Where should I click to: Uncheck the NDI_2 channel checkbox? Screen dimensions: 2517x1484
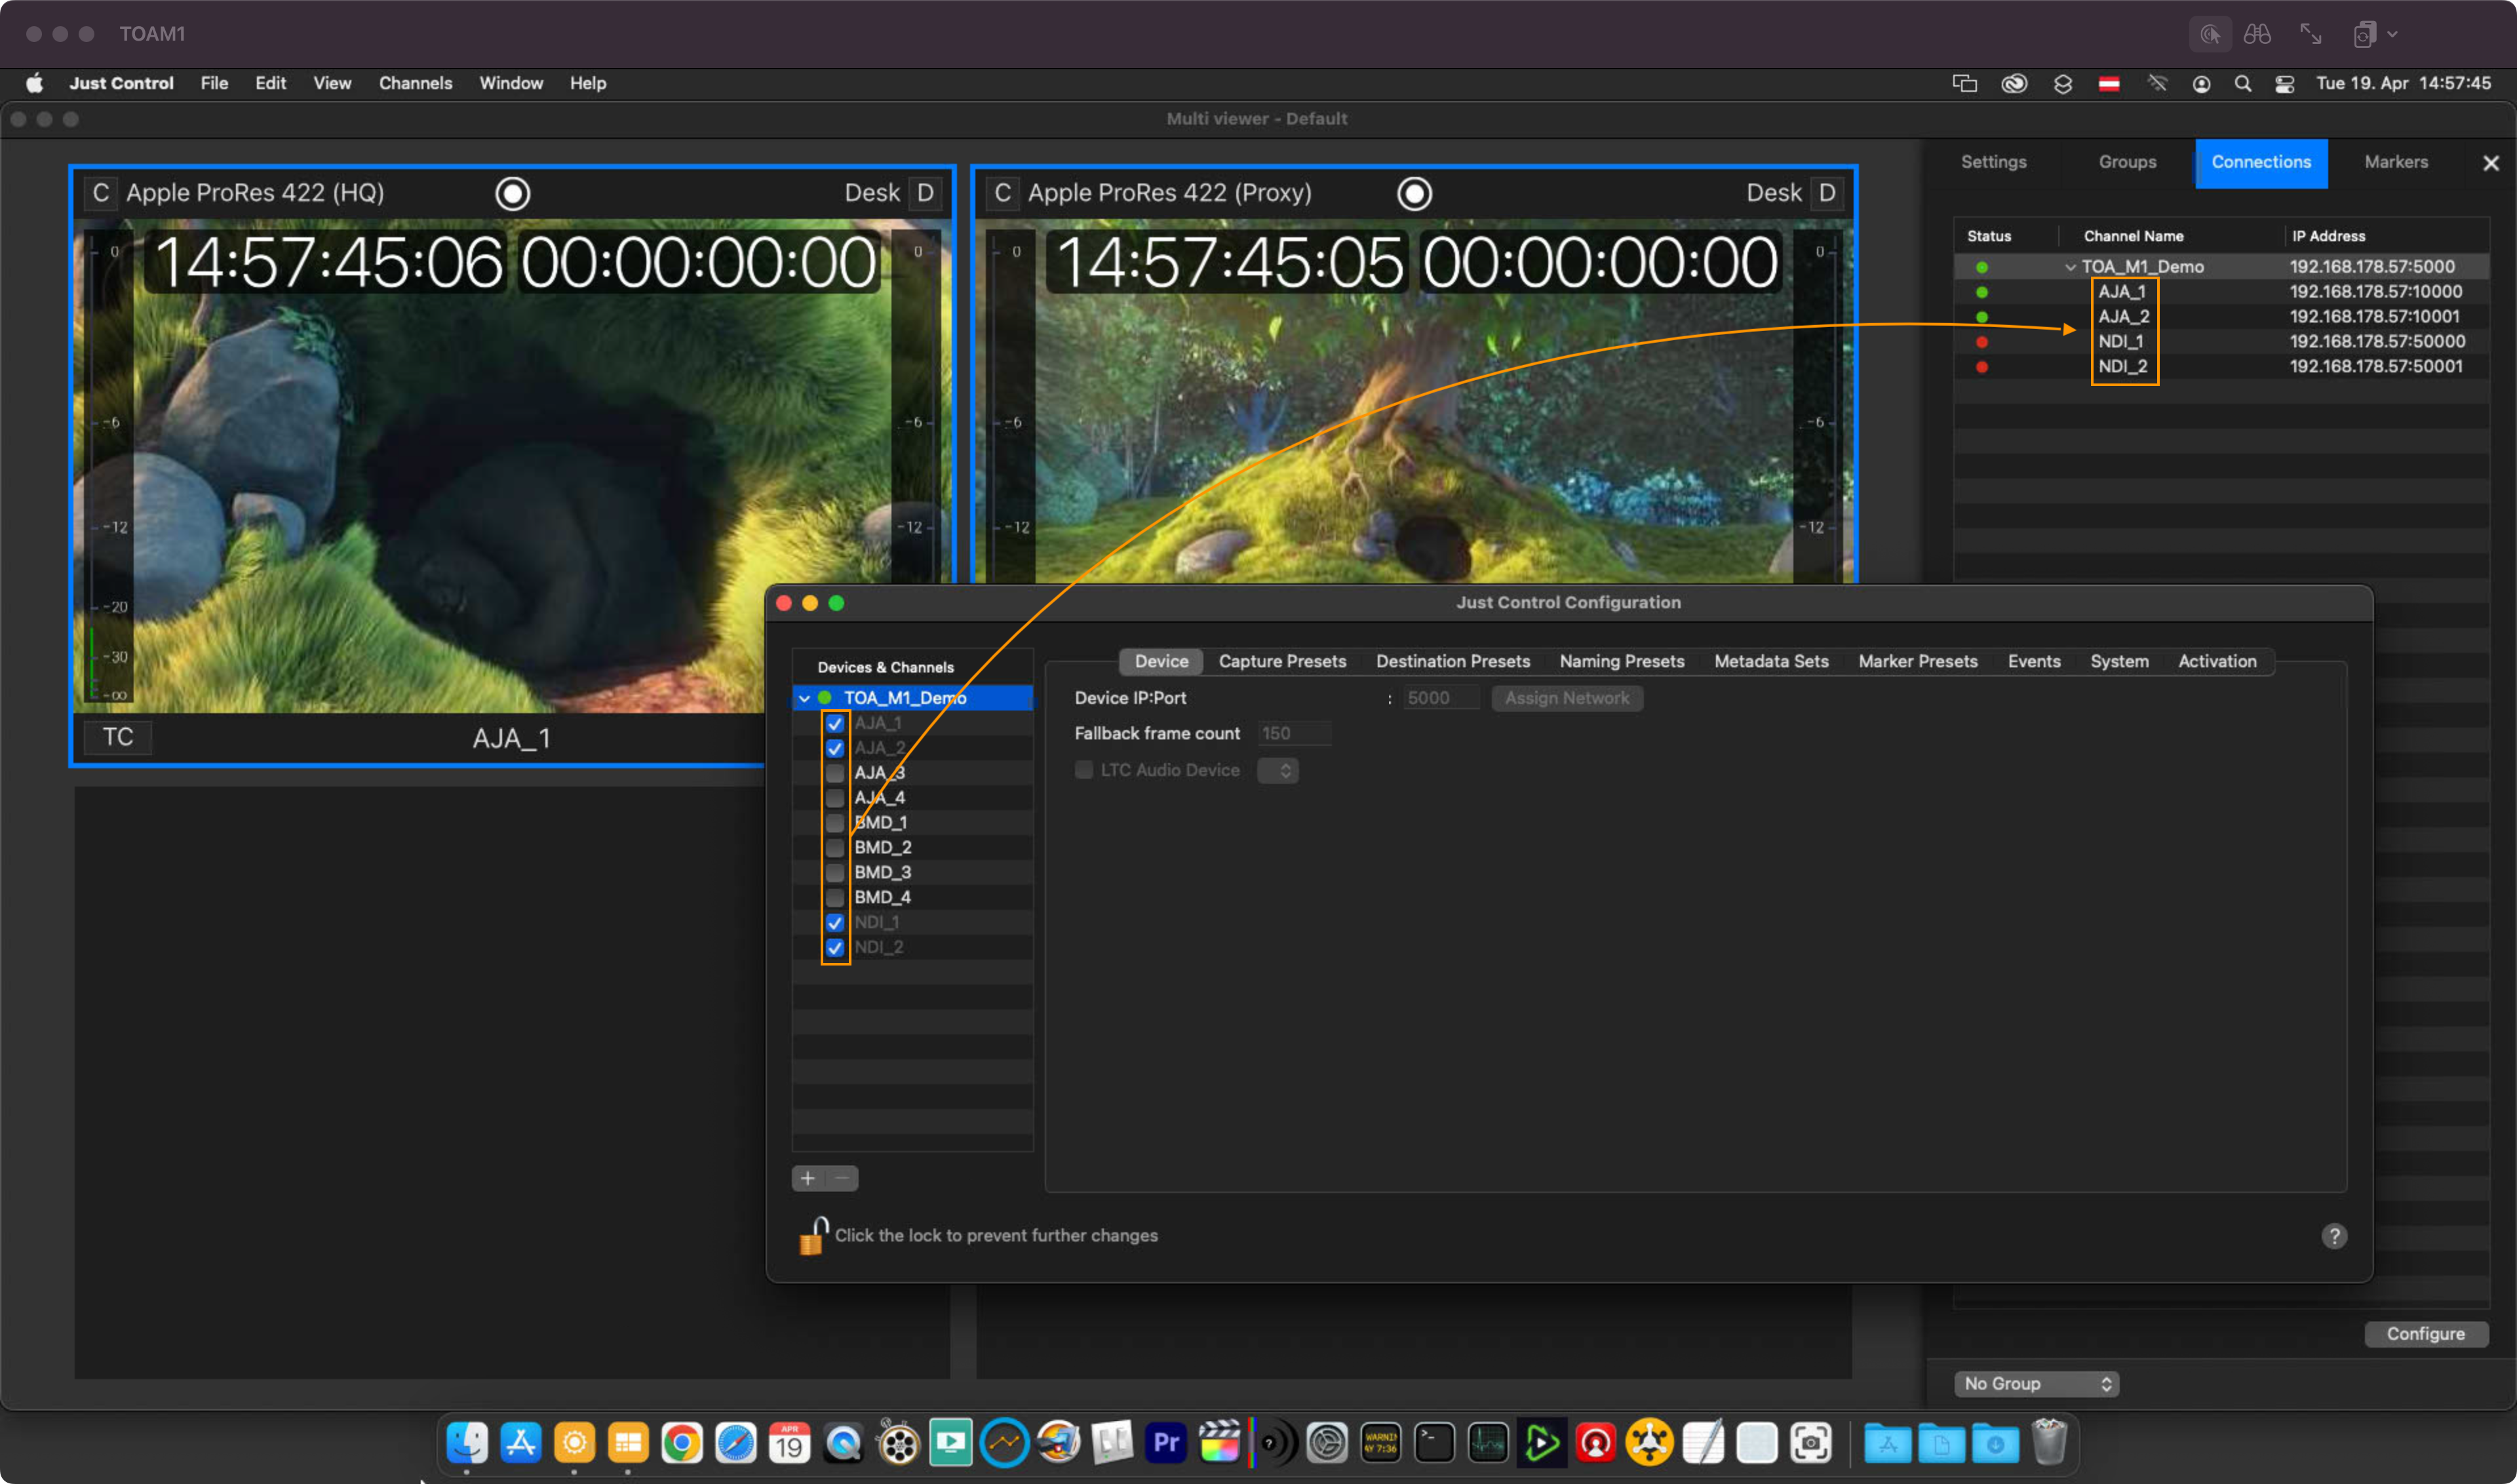pos(835,947)
